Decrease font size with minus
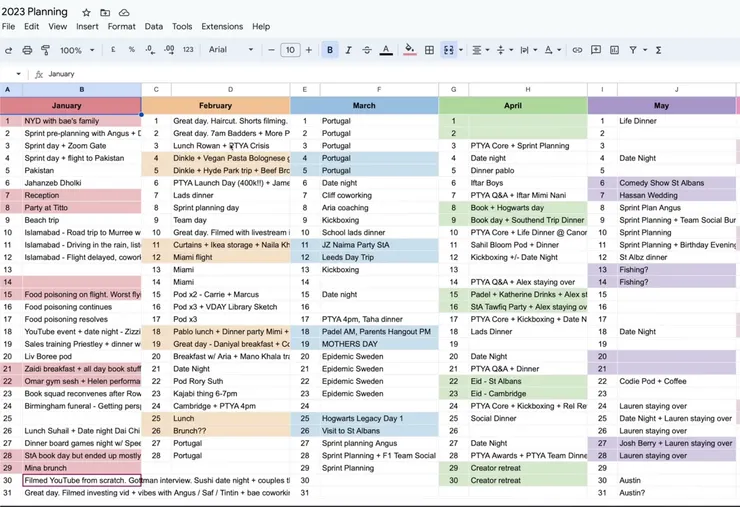This screenshot has width=740, height=507. [x=271, y=50]
